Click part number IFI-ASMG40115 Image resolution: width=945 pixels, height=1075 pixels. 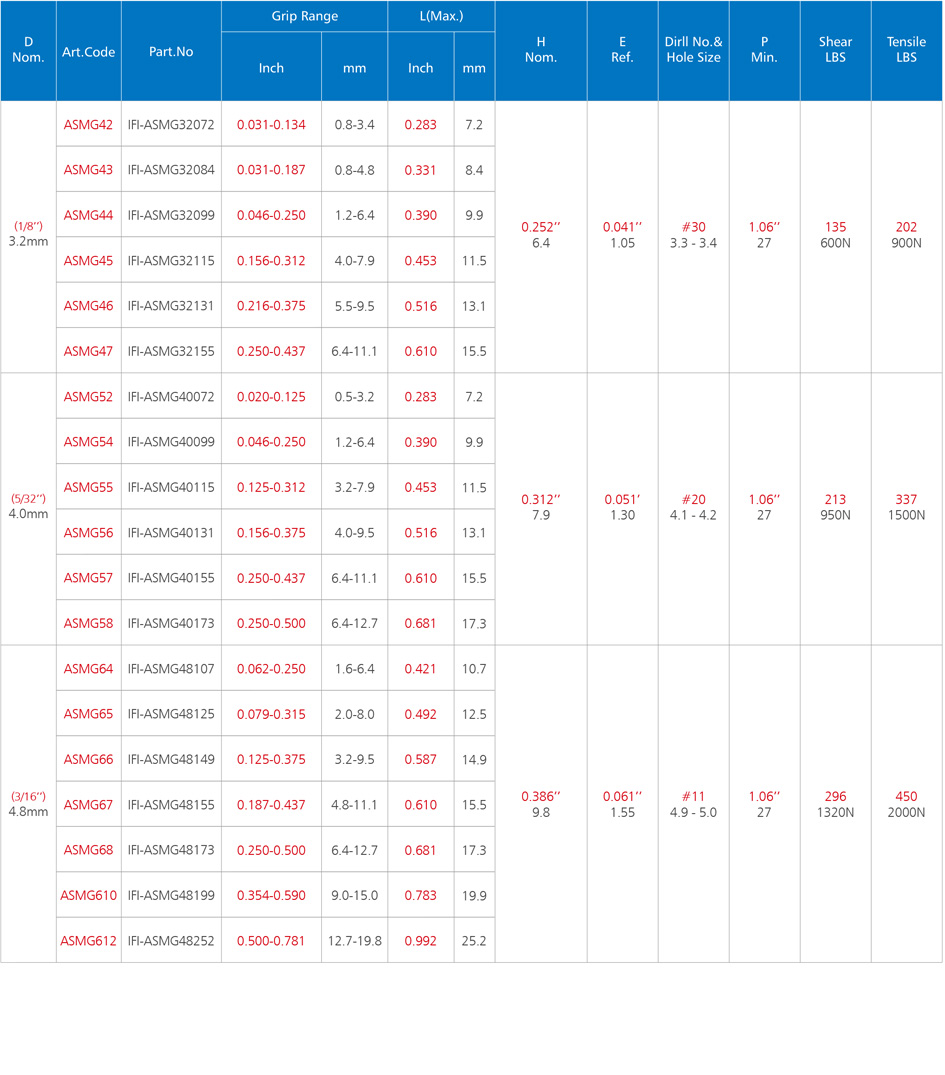(171, 488)
